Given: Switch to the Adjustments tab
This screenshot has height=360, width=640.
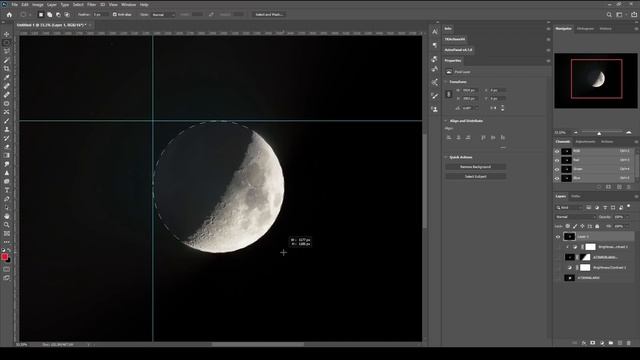Looking at the screenshot, I should tap(585, 142).
